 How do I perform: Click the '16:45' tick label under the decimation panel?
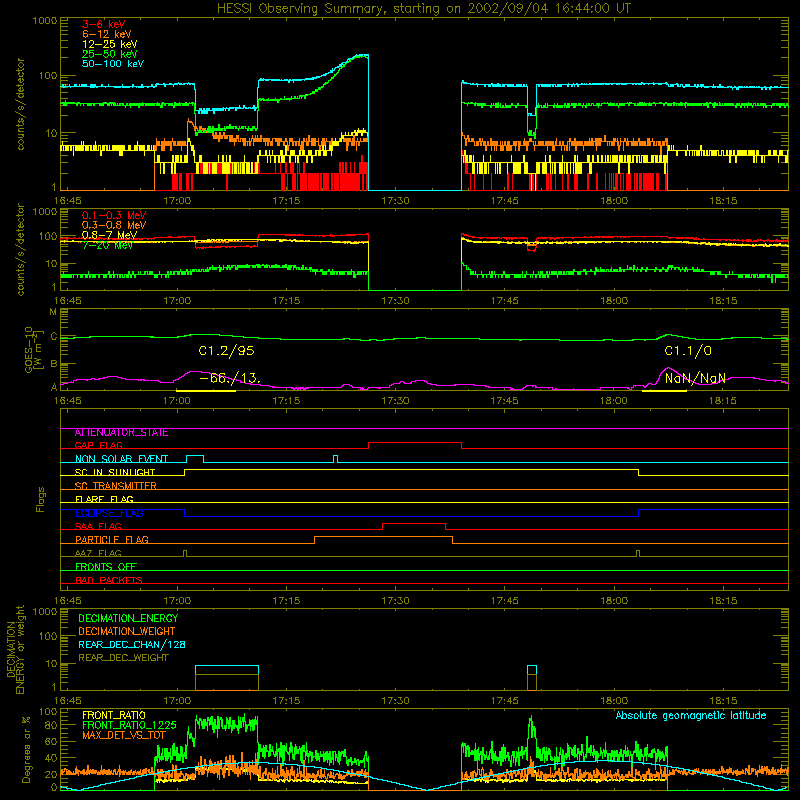(x=67, y=701)
